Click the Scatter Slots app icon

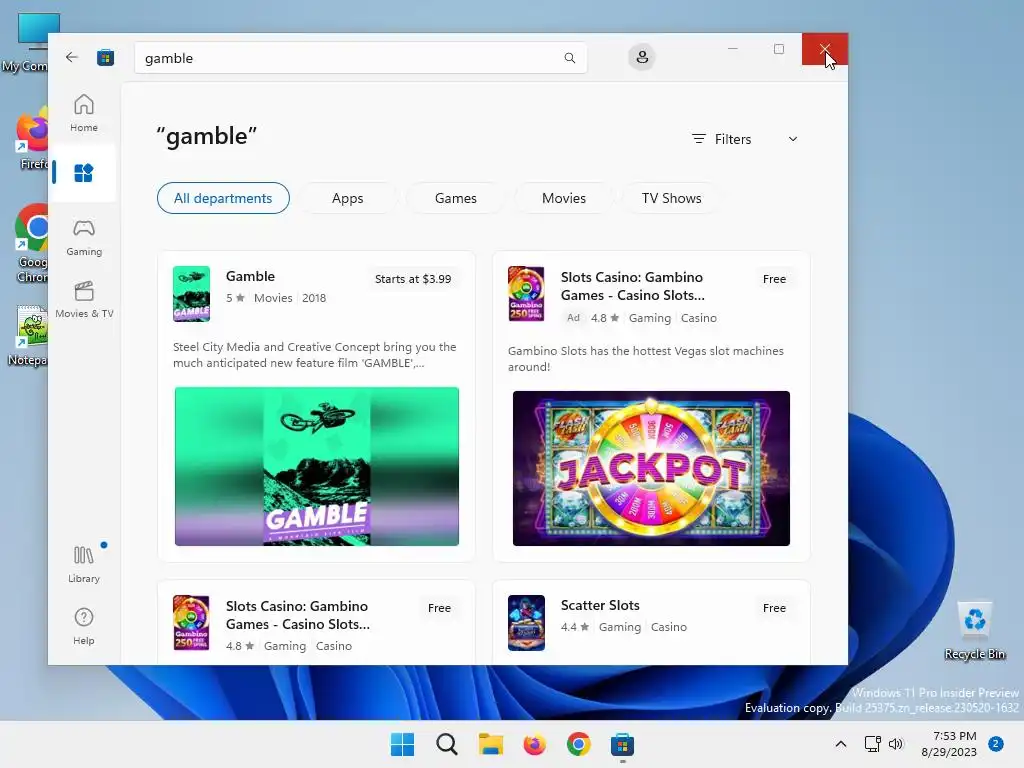[x=526, y=622]
